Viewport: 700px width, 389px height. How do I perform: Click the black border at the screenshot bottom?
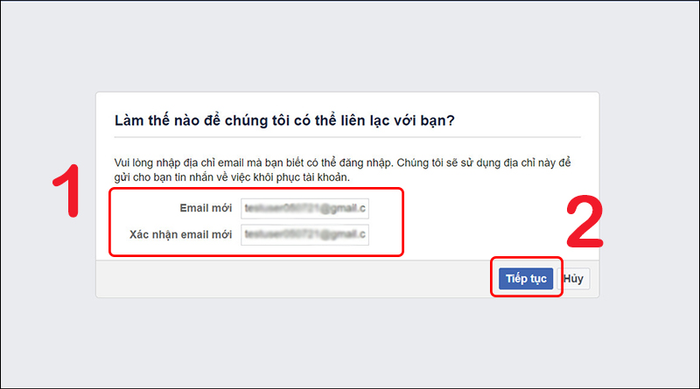coord(350,388)
